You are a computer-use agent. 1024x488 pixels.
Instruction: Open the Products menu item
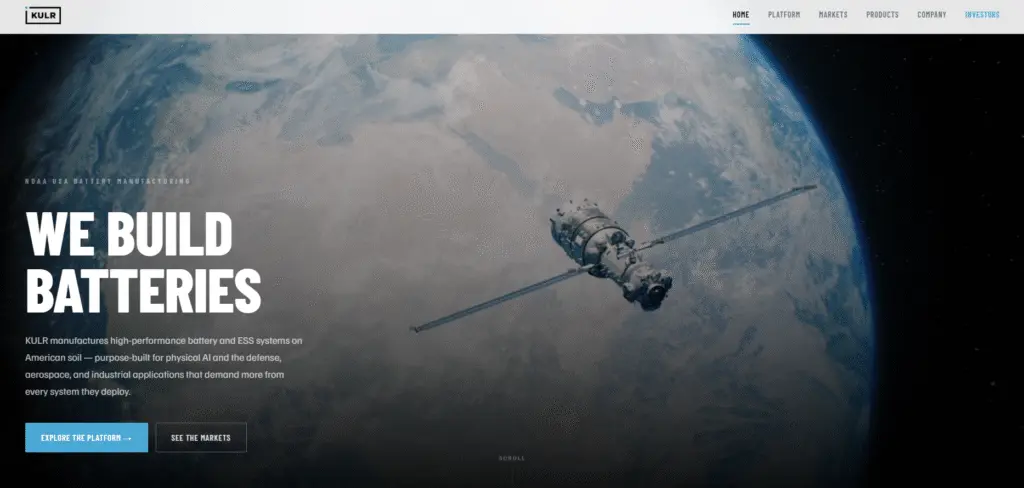pyautogui.click(x=882, y=14)
